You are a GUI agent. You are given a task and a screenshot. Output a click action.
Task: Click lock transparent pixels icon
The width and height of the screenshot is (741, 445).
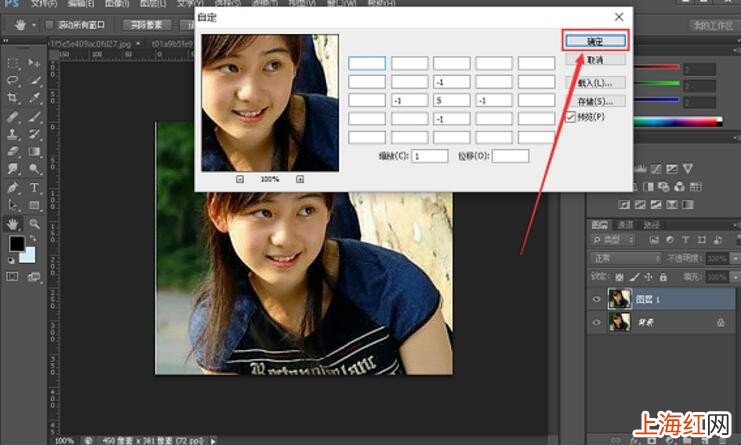(620, 277)
